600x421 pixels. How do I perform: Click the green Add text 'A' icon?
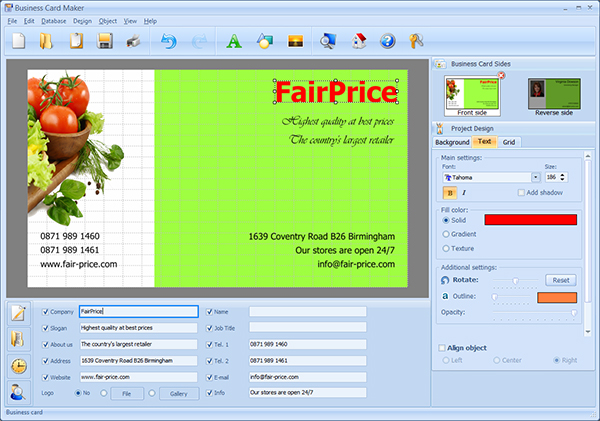(233, 42)
